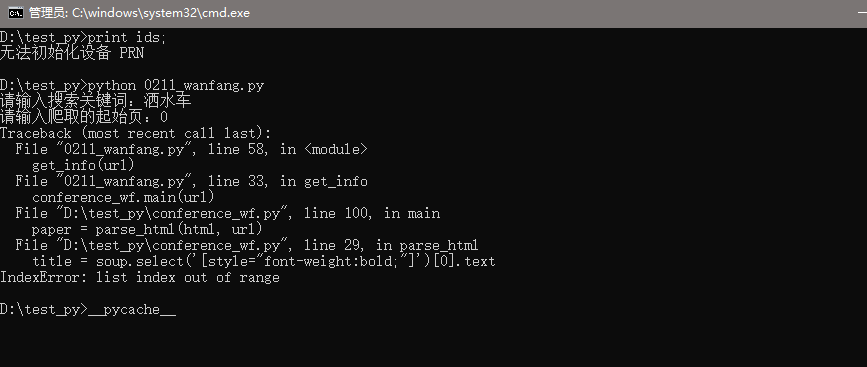Open the cmd.exe system menu icon
Screen dimensions: 867x367
[x=15, y=13]
